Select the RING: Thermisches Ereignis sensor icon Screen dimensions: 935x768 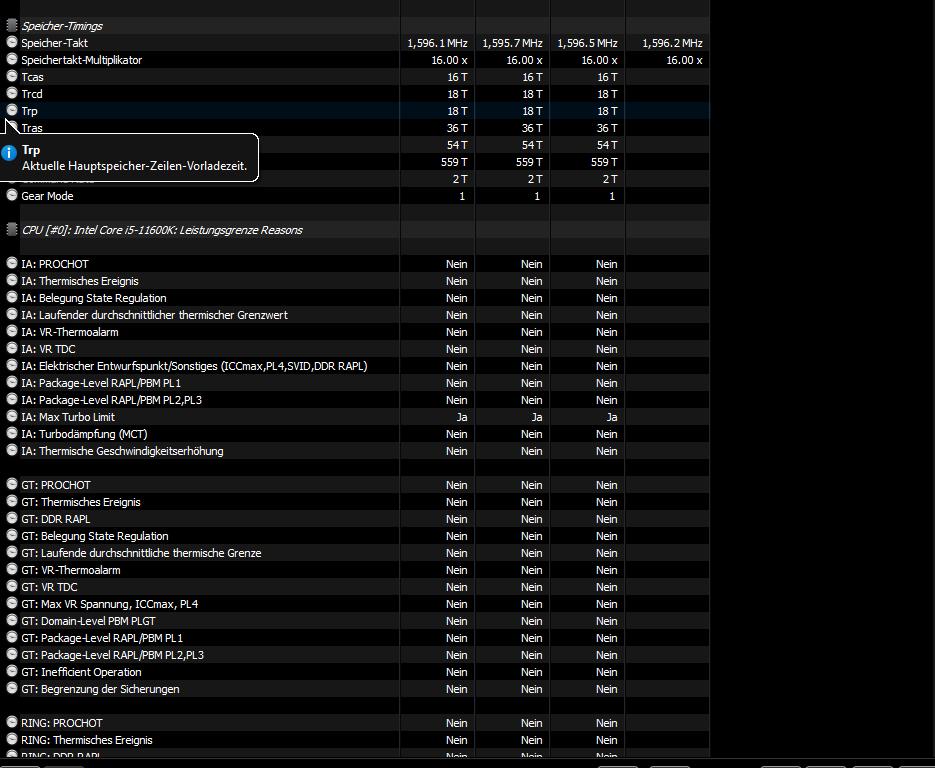(12, 739)
